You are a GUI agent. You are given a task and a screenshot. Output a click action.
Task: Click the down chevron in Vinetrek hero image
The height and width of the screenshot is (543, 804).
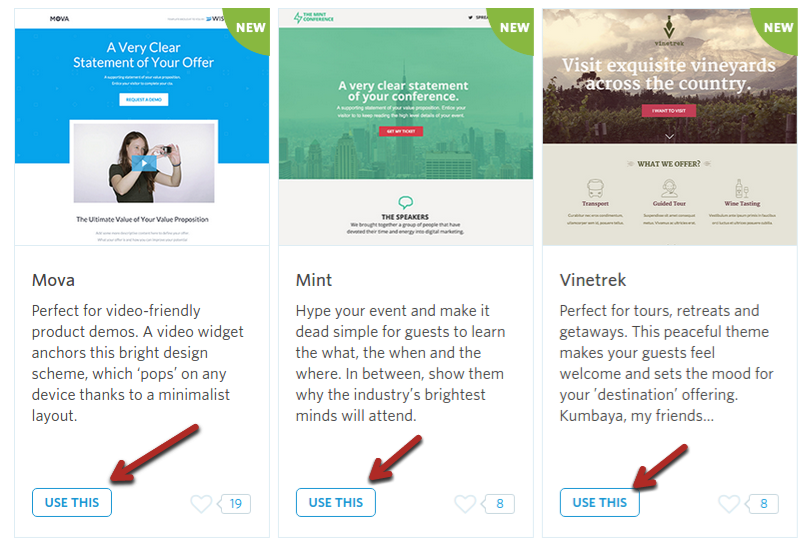click(x=670, y=136)
